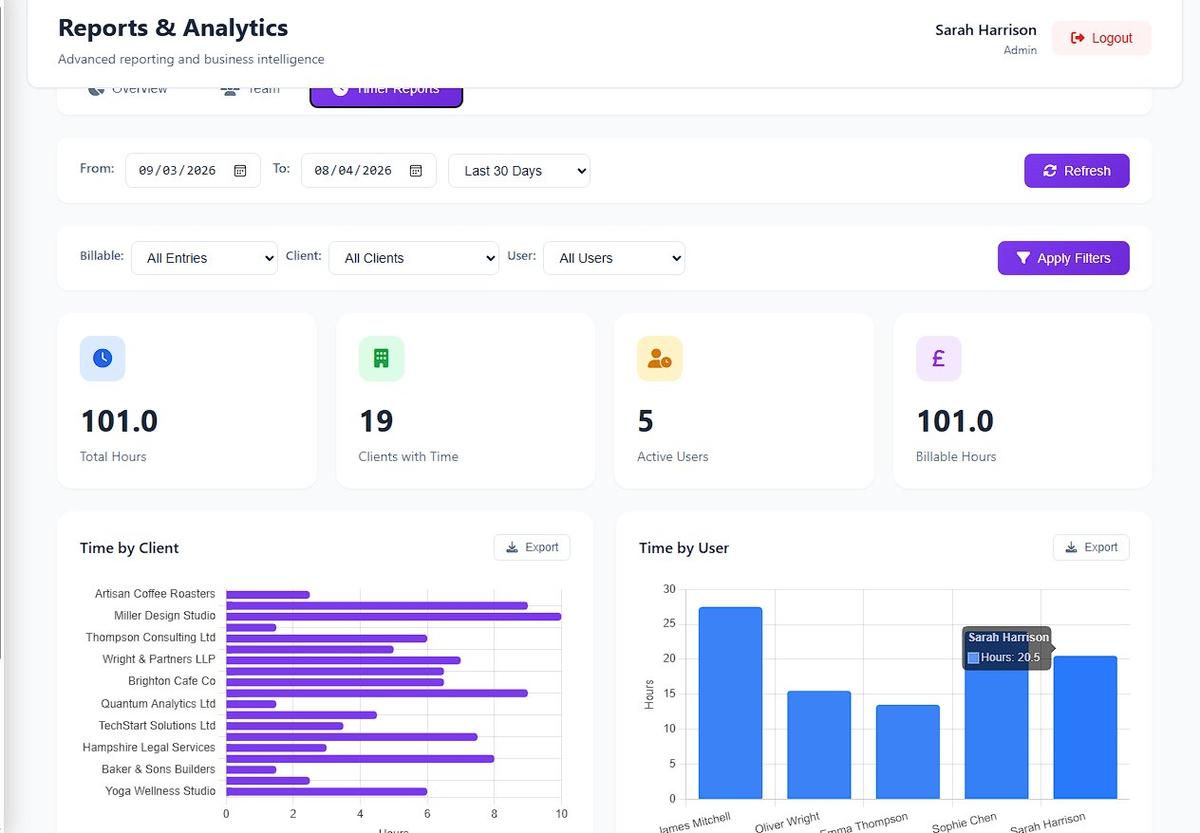Screen dimensions: 1200x833
Task: Click the clock icon on Total Hours card
Action: (x=102, y=358)
